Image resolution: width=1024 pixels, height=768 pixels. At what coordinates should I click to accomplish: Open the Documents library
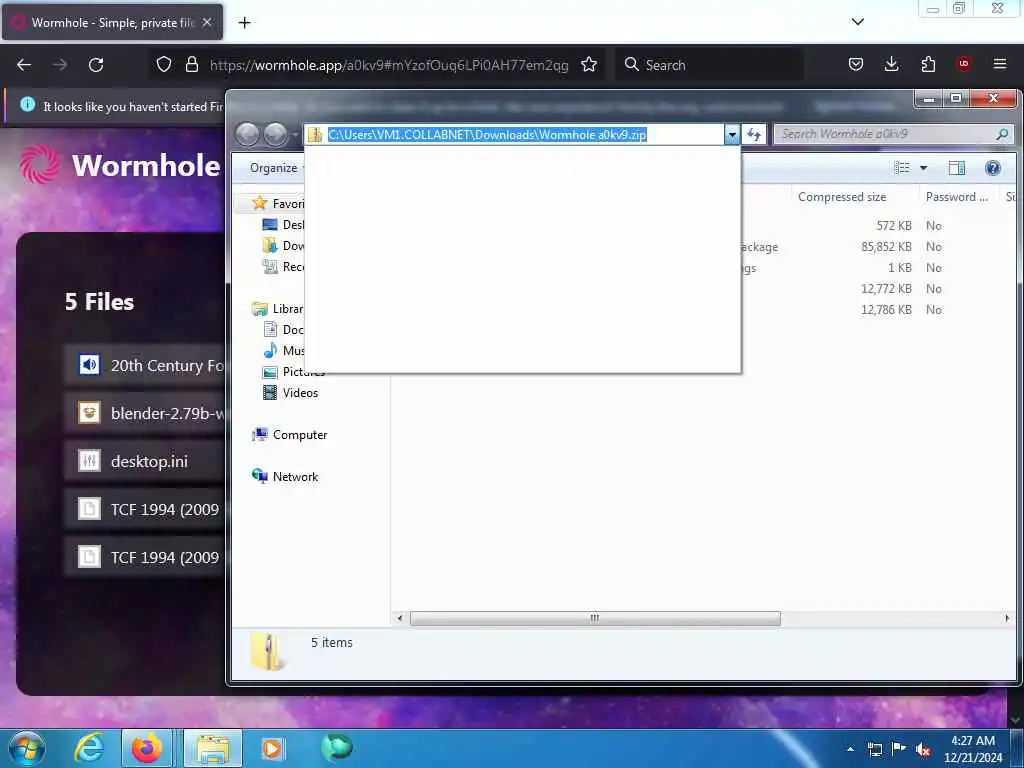(x=283, y=330)
